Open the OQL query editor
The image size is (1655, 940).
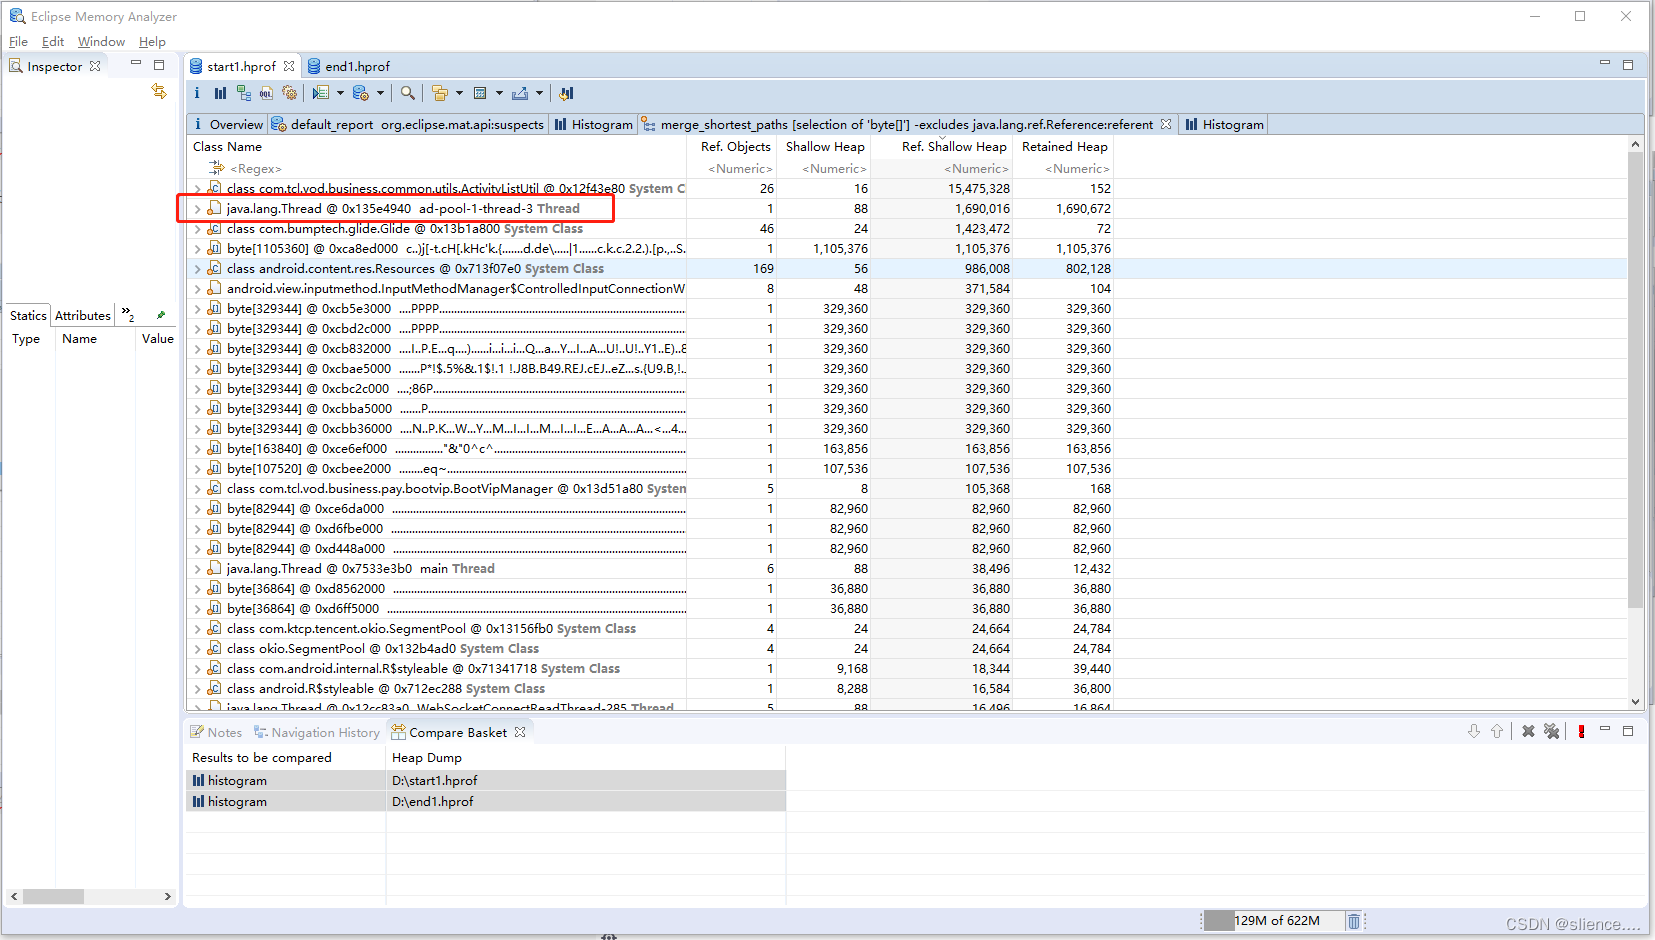point(266,93)
